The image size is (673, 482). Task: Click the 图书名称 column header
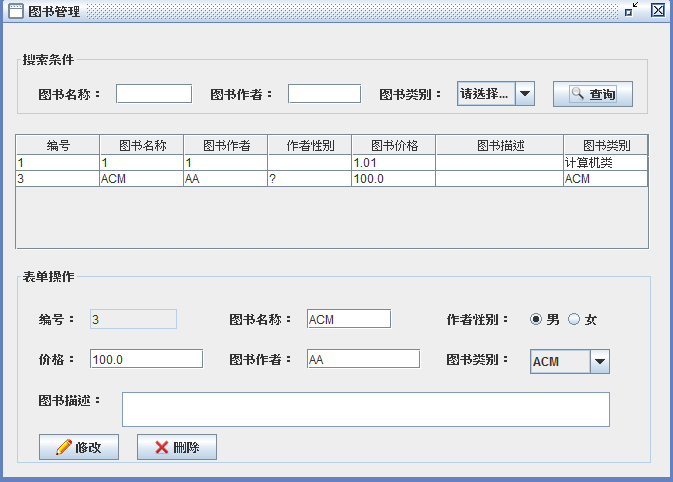pos(142,146)
